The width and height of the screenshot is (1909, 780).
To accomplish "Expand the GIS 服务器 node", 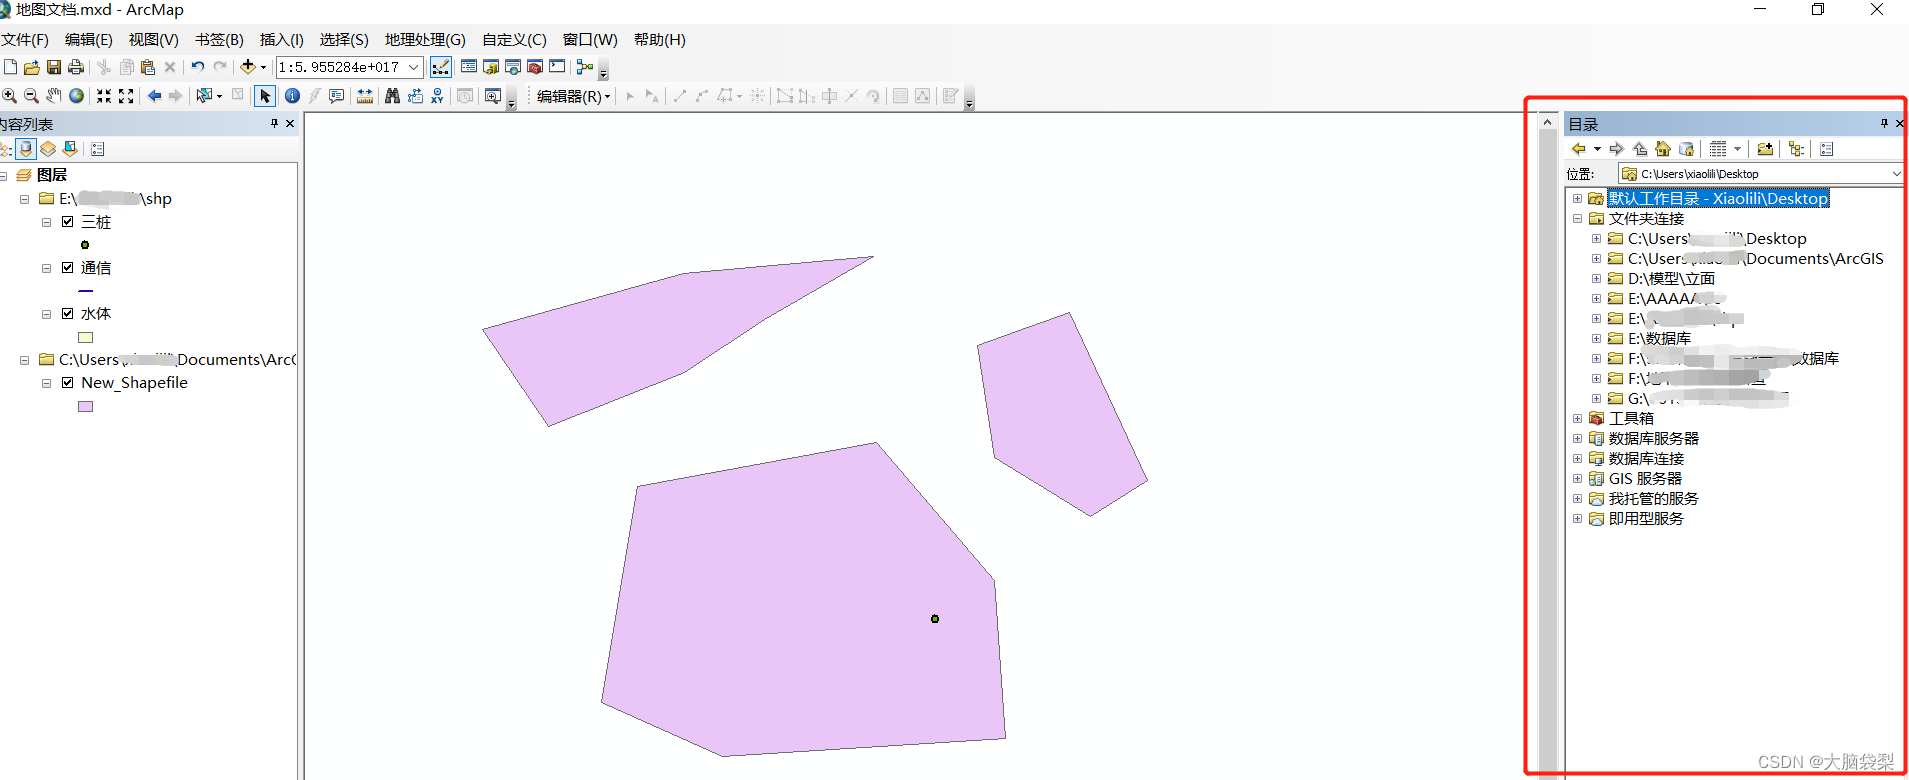I will (x=1578, y=479).
